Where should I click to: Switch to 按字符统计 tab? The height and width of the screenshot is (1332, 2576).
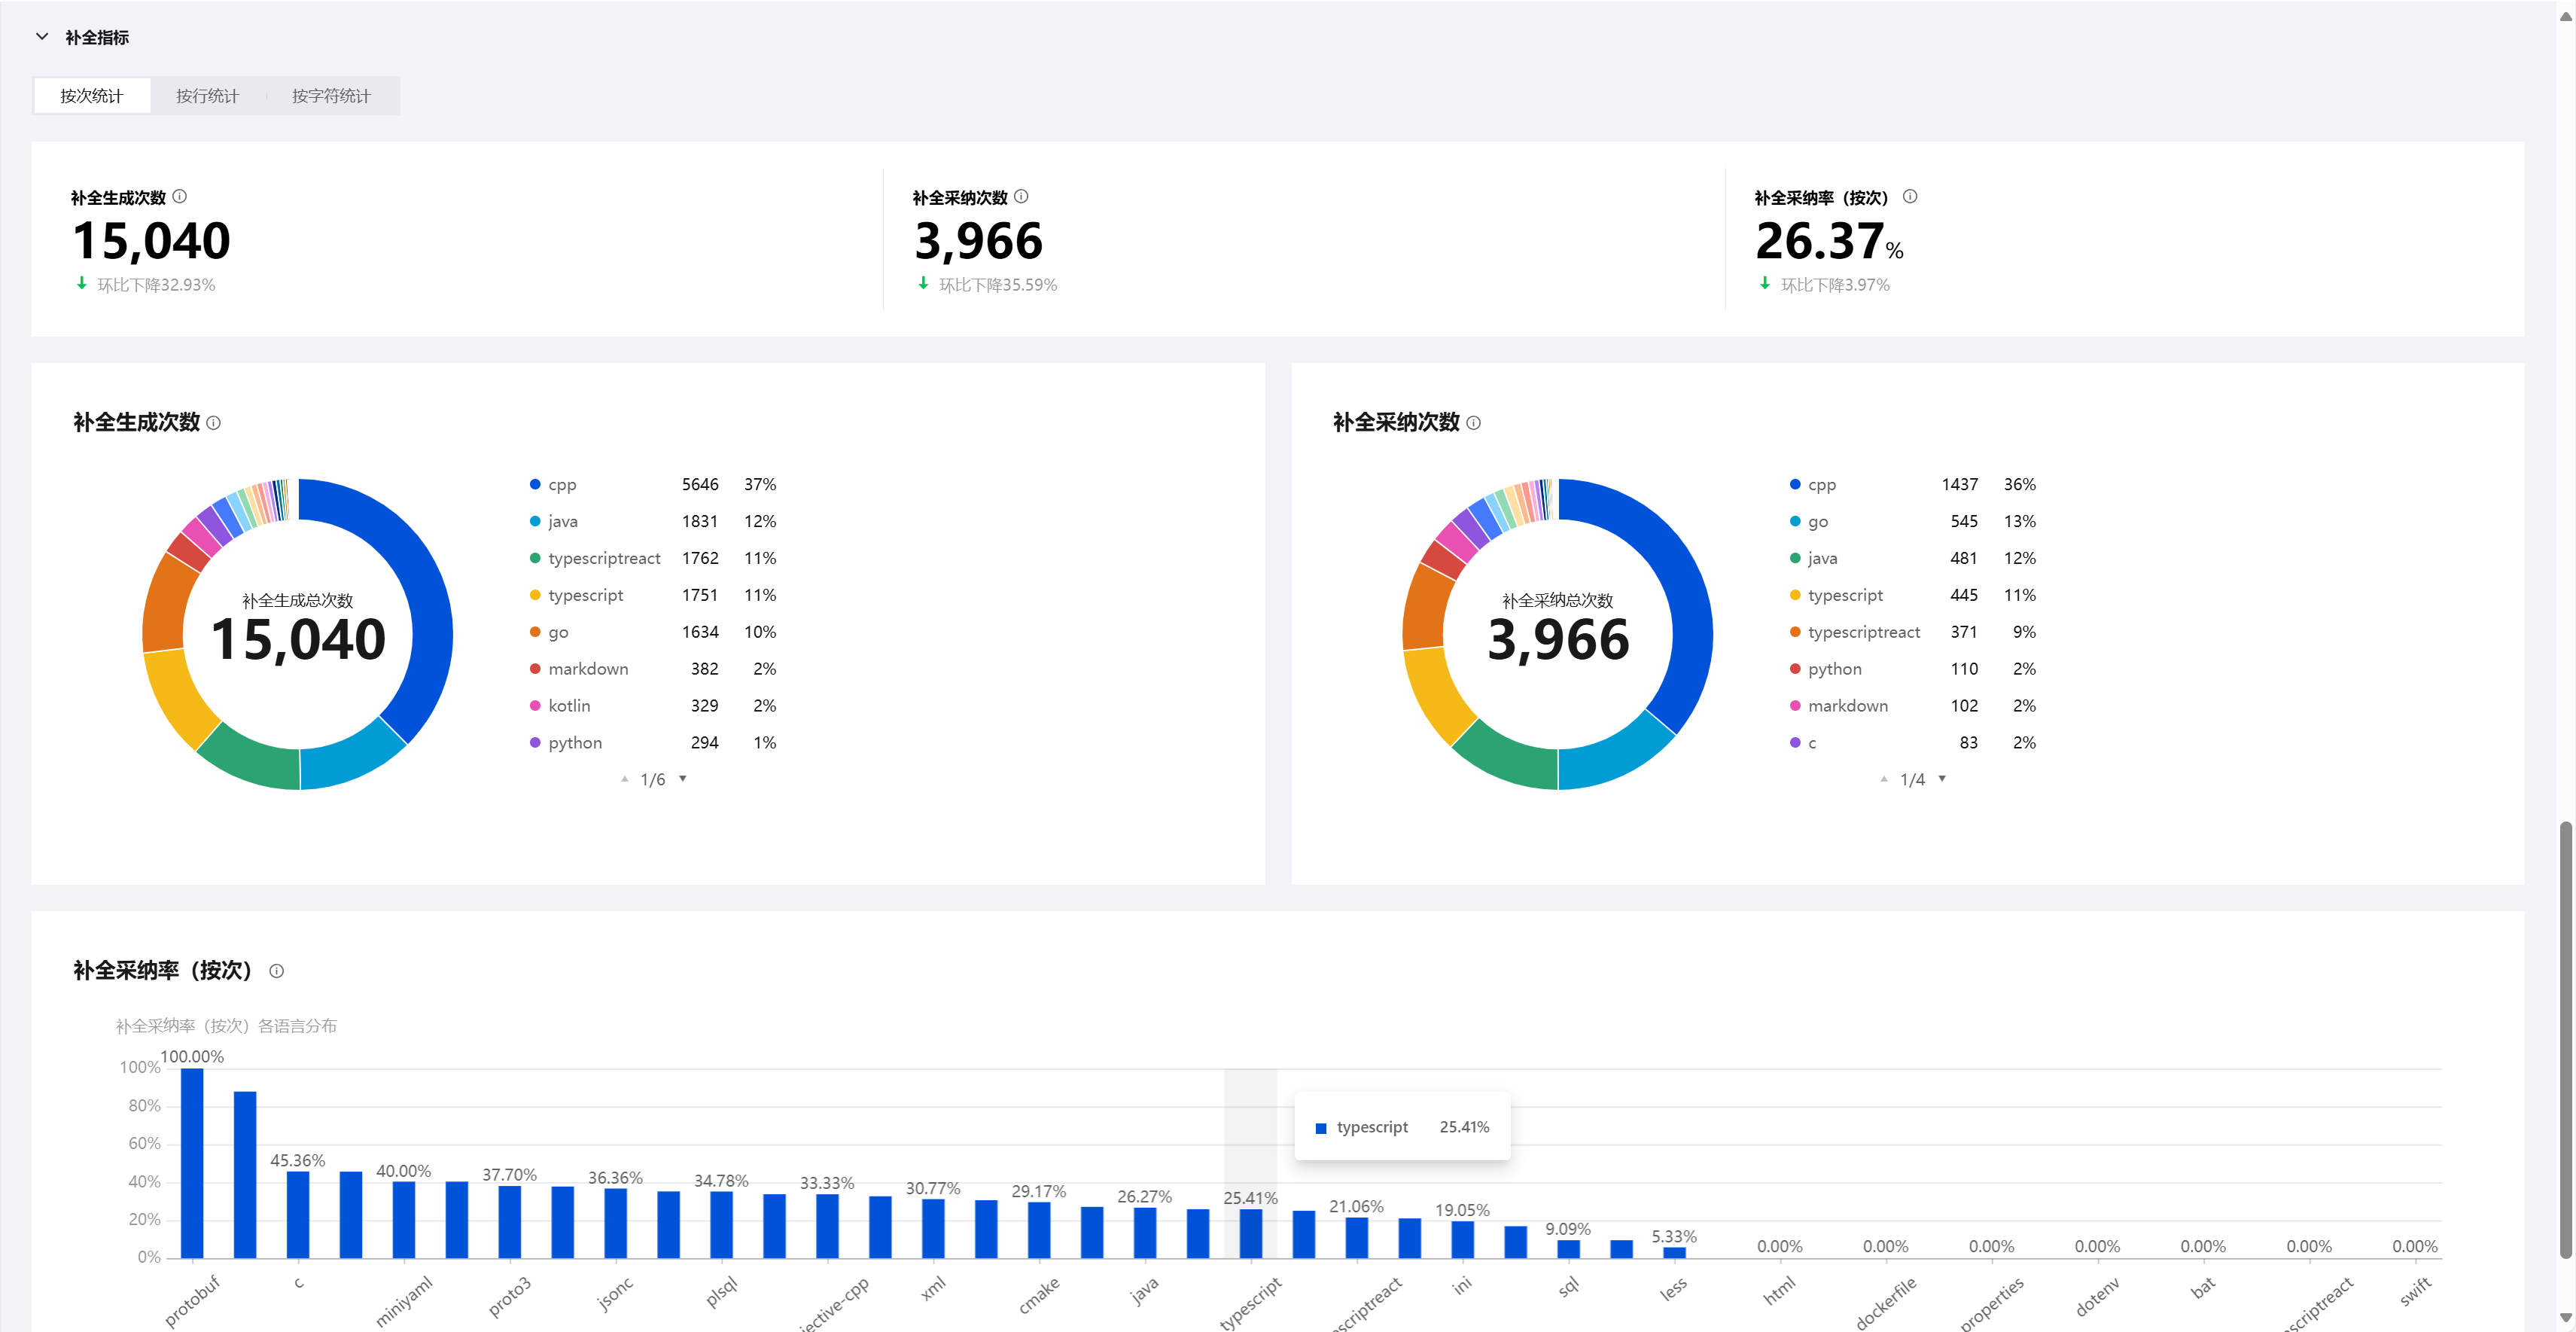331,96
